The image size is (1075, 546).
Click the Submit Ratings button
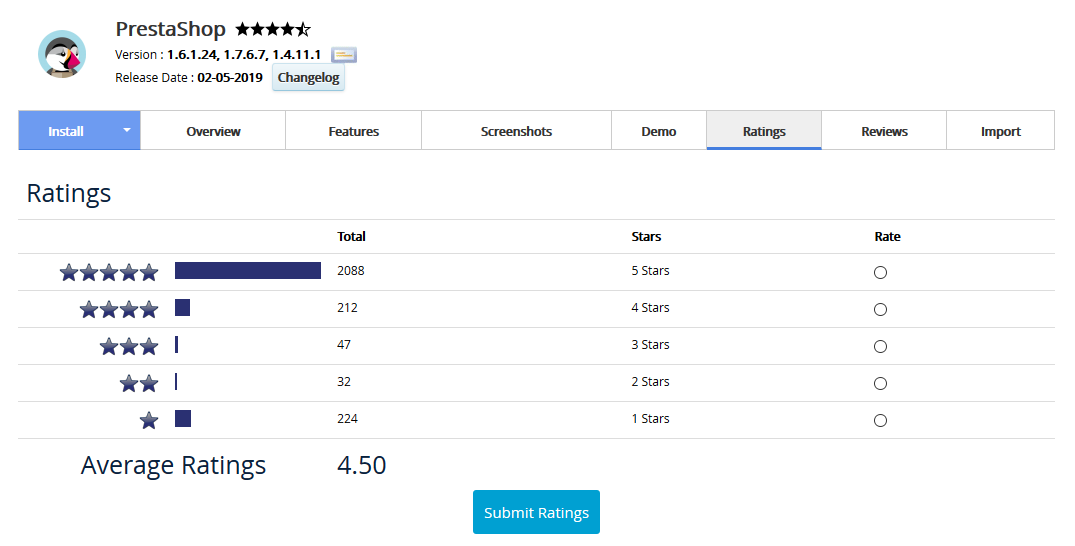point(536,512)
